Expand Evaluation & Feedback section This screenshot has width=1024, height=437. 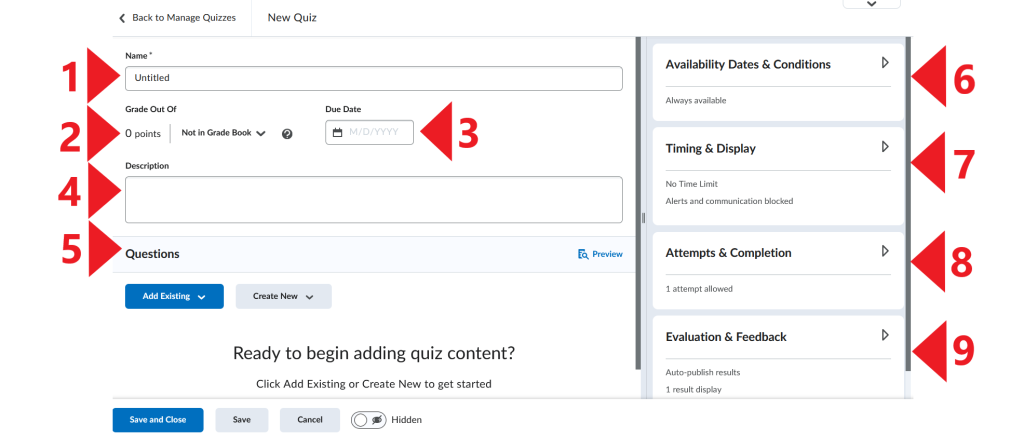pos(885,334)
